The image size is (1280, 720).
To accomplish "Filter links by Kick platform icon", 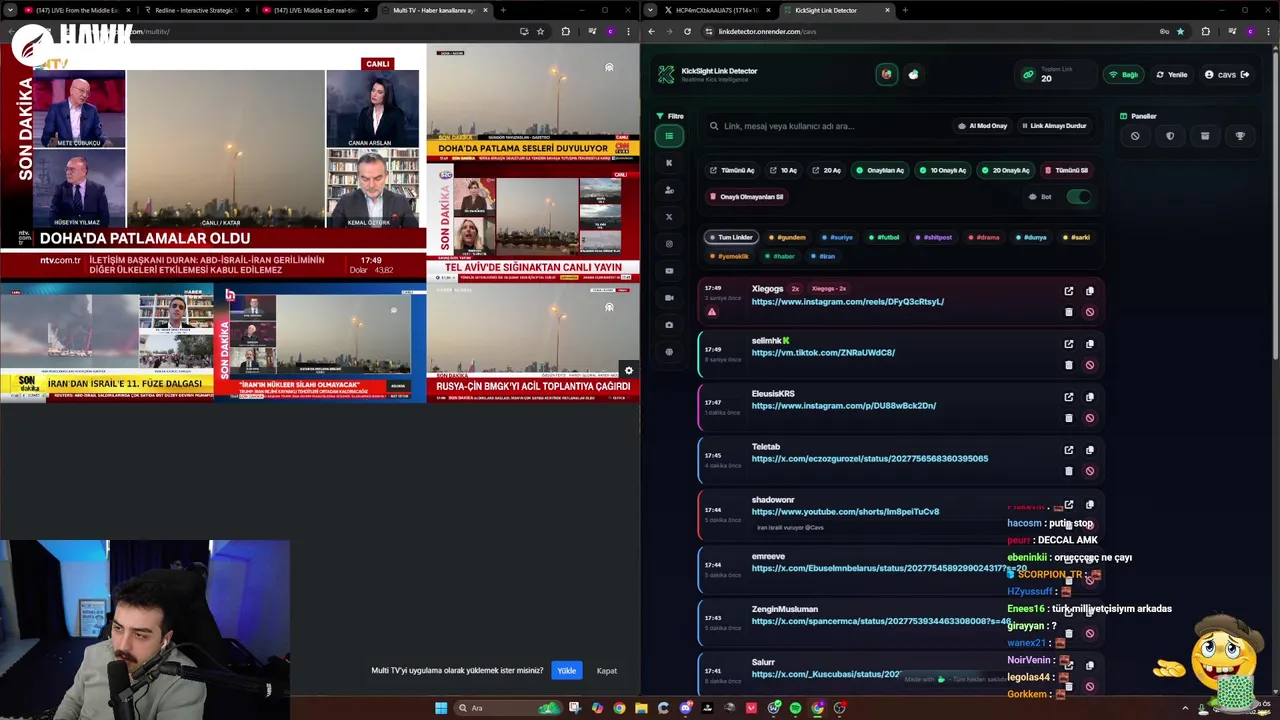I will coord(669,163).
